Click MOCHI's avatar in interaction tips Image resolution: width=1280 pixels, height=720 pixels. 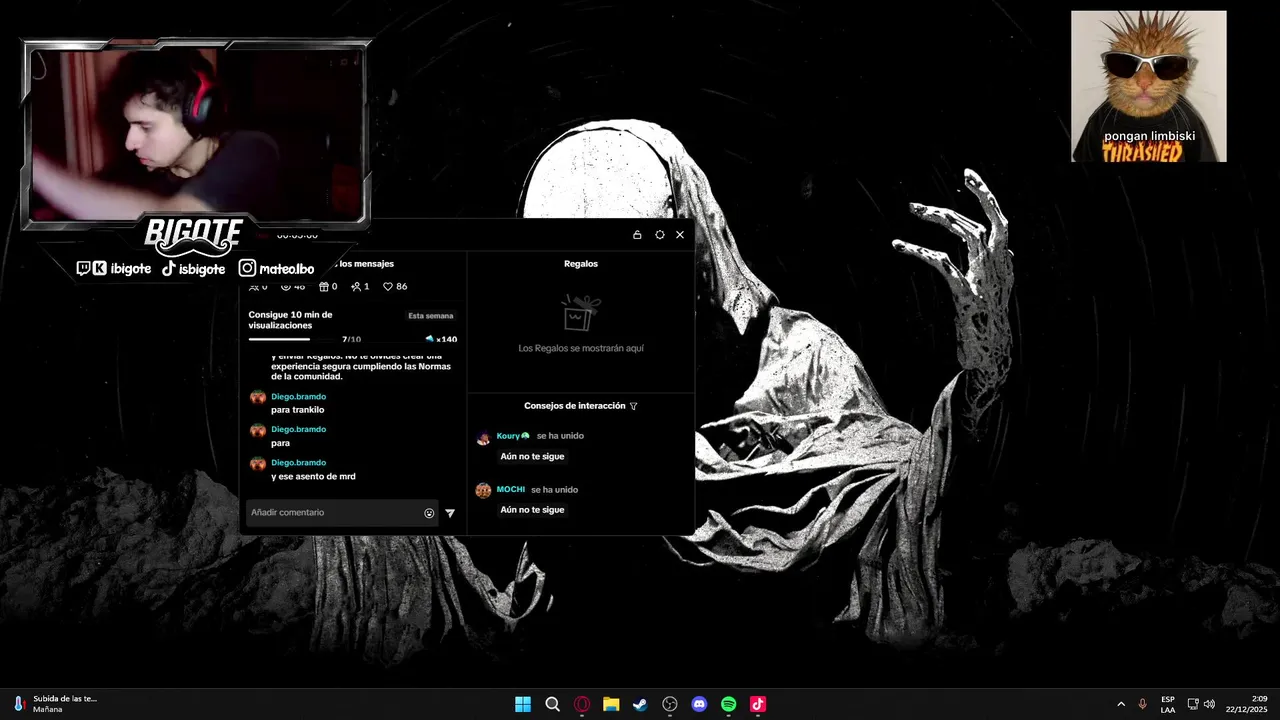(x=483, y=490)
